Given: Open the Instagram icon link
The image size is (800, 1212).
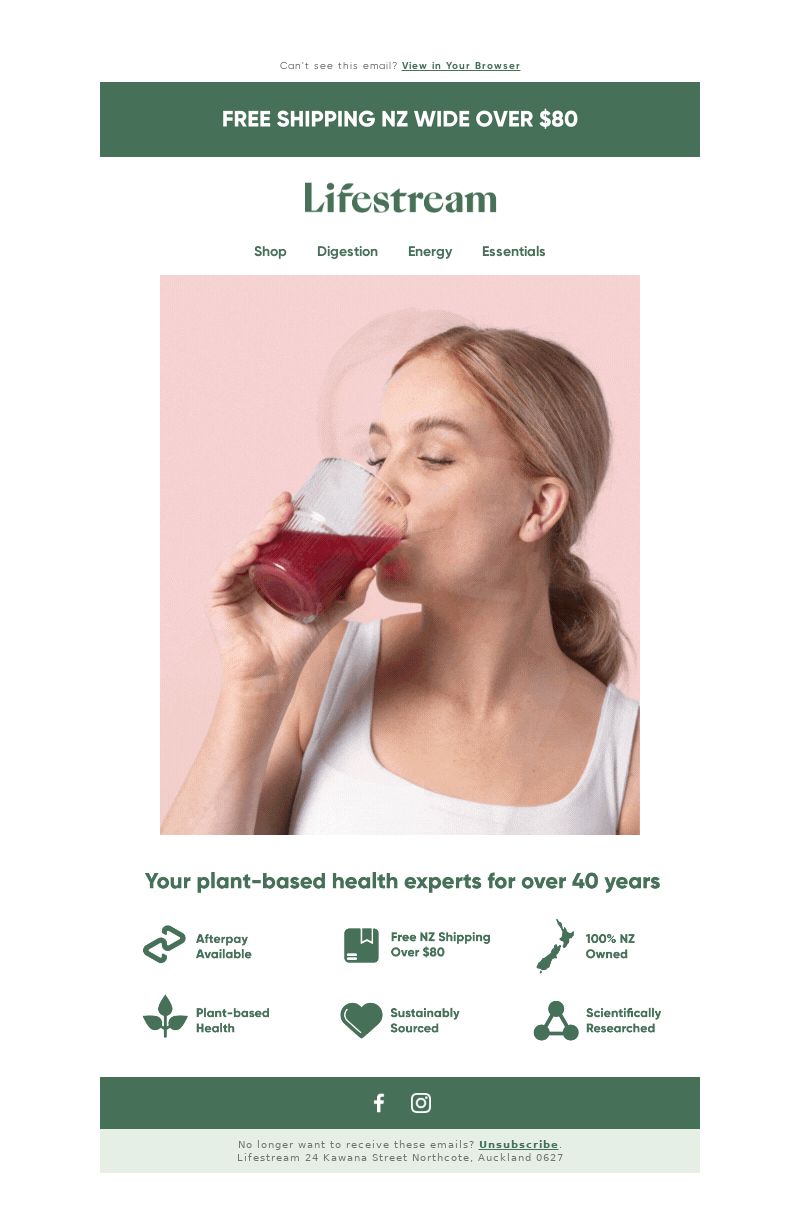Looking at the screenshot, I should pos(421,1103).
